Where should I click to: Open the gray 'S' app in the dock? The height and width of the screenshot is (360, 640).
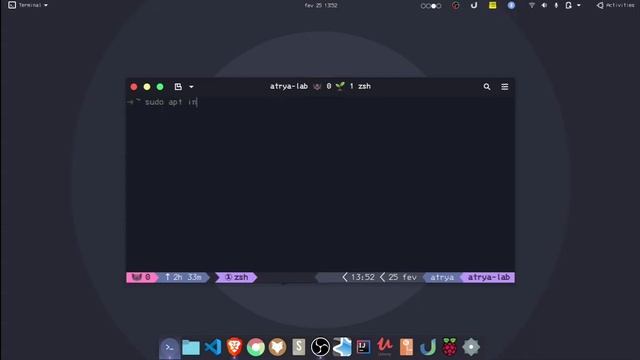click(x=299, y=347)
